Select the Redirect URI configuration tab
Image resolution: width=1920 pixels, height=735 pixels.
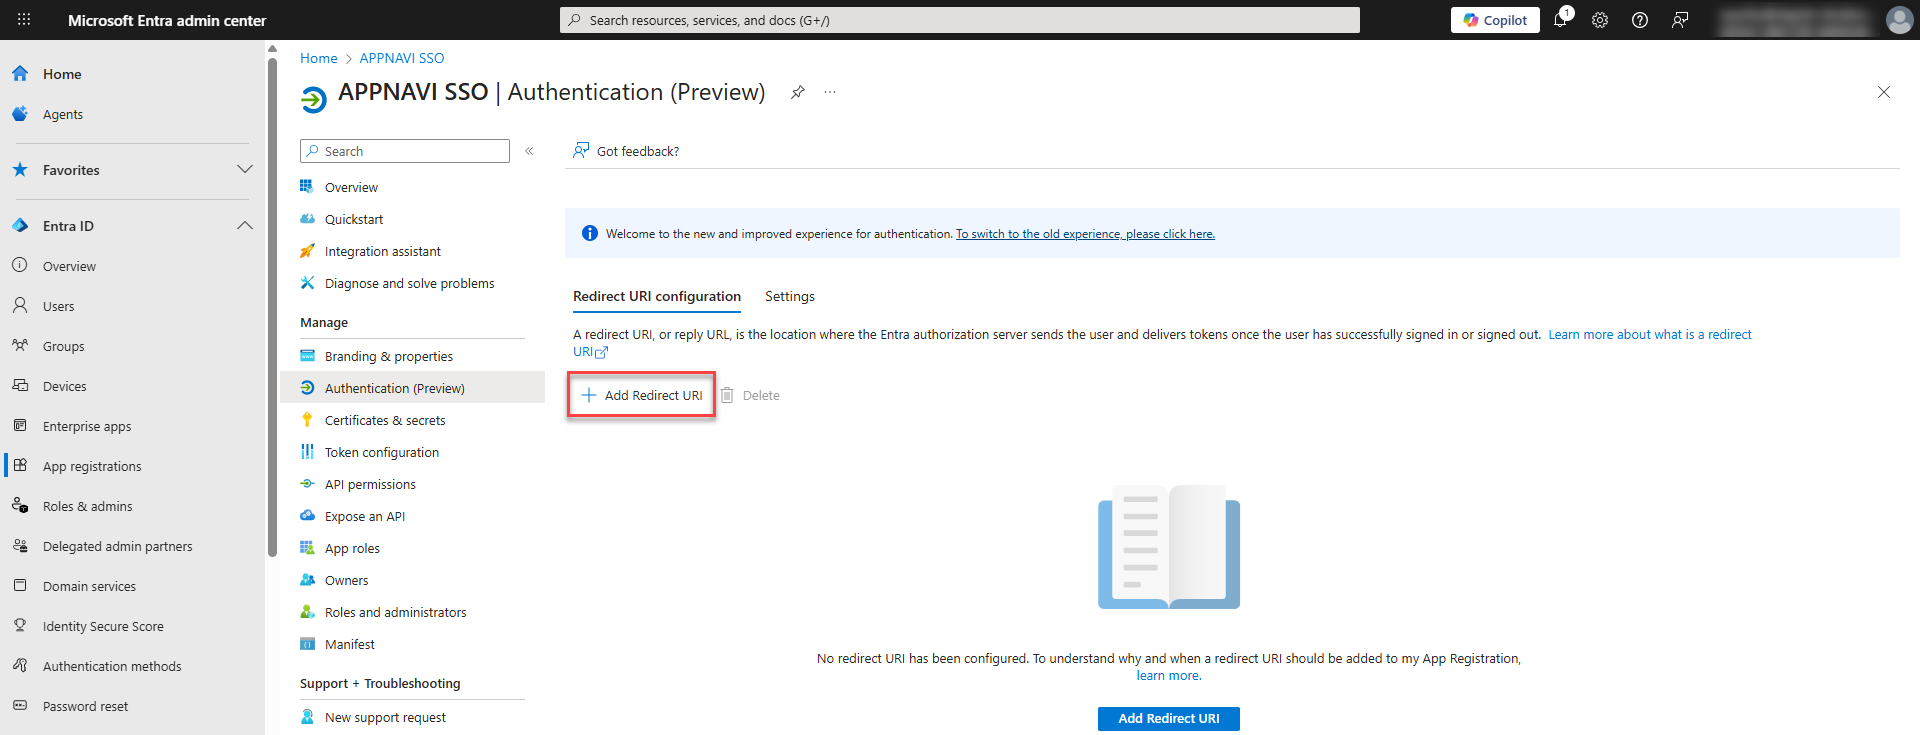[657, 296]
